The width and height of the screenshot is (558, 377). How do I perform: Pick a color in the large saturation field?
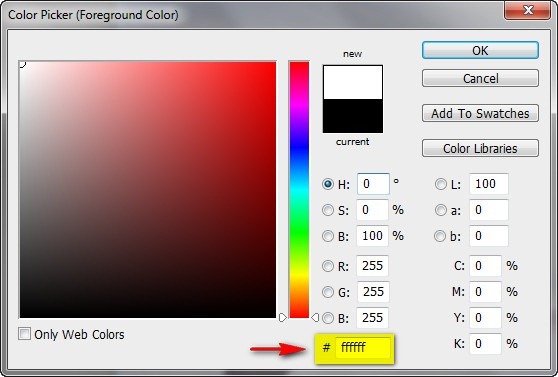(148, 189)
